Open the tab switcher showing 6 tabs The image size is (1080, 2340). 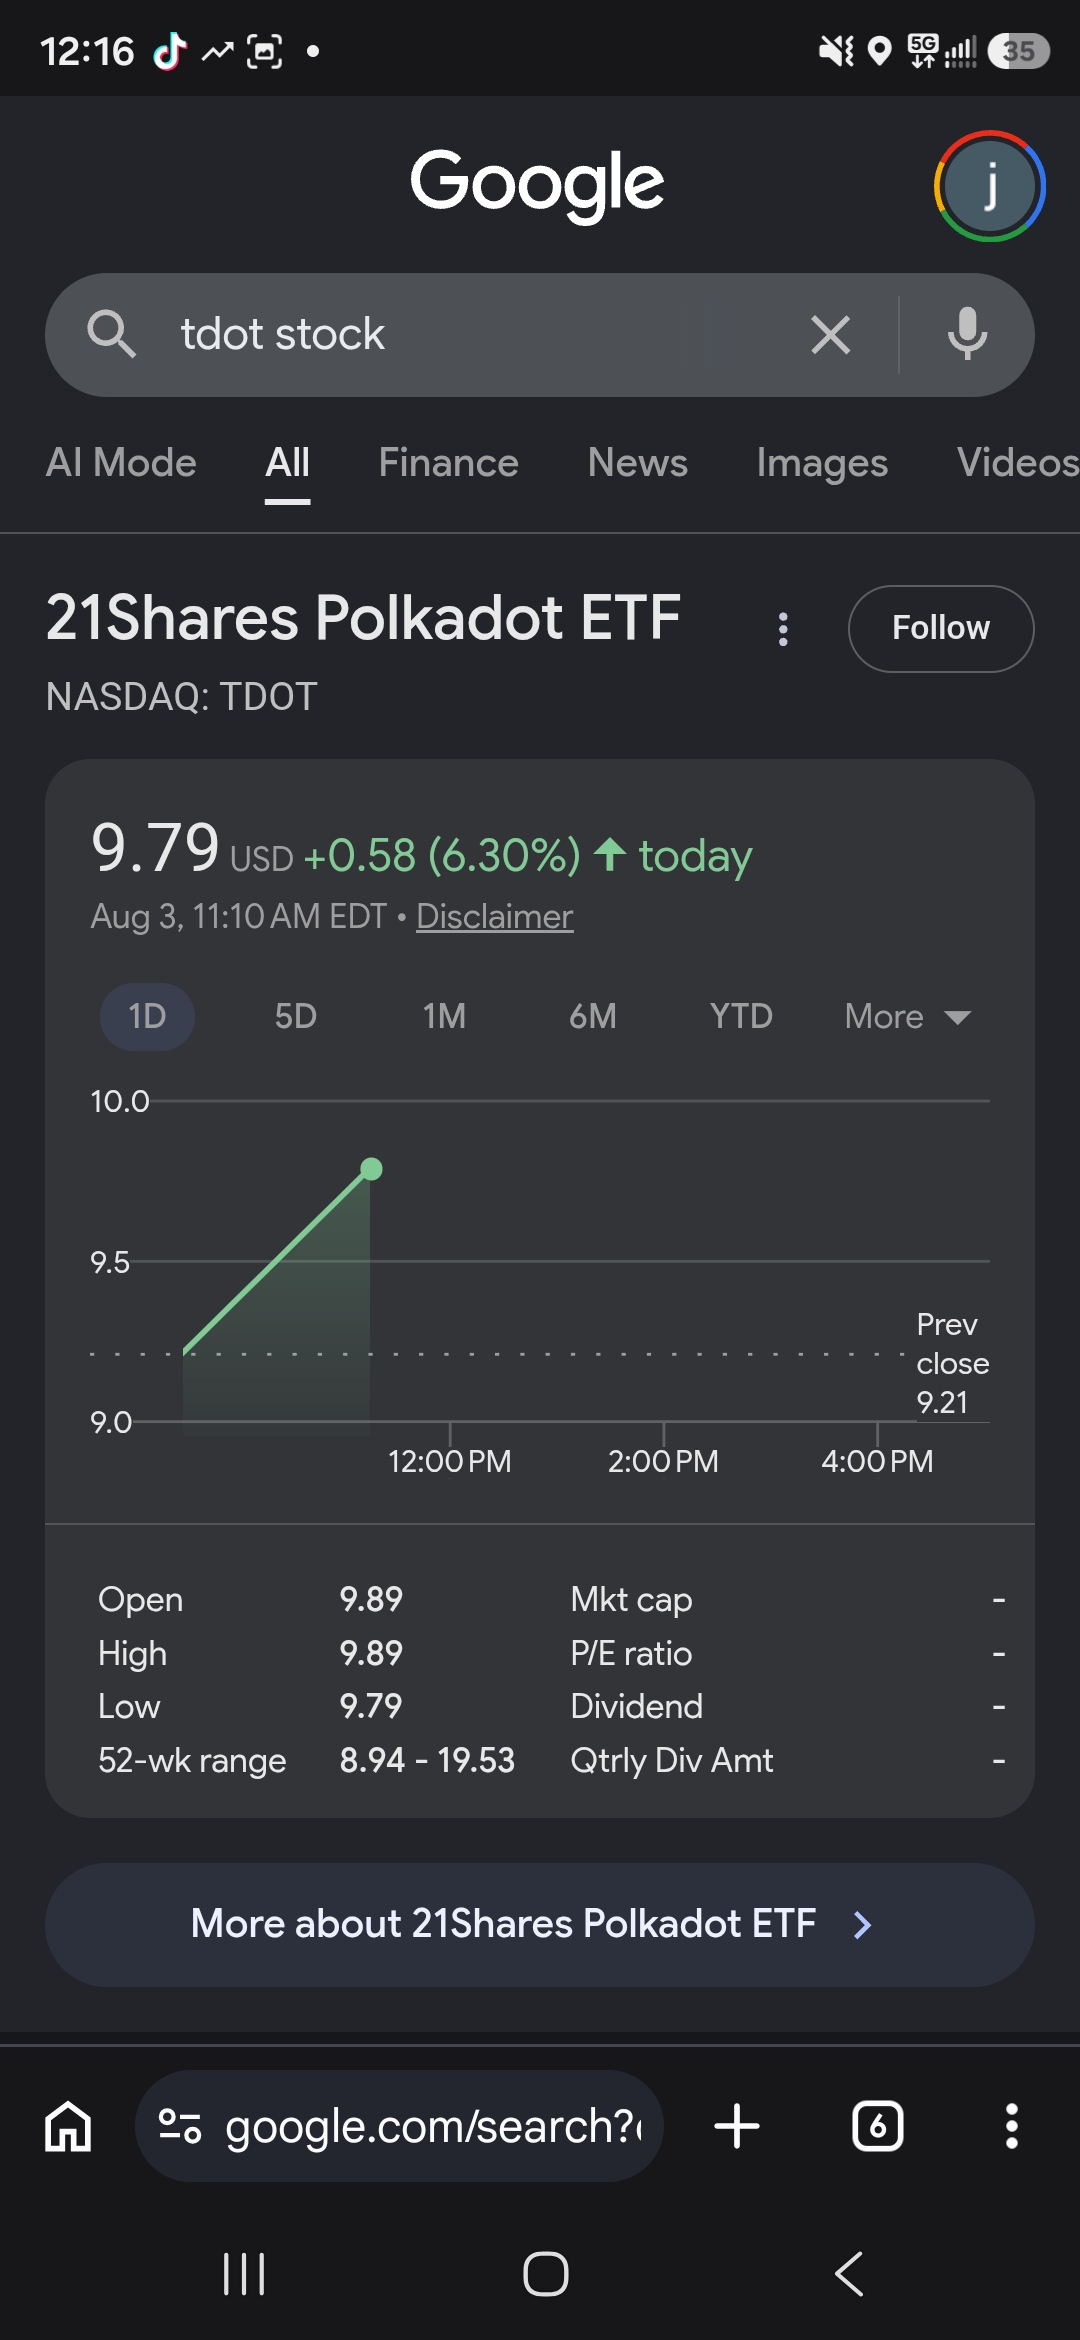pyautogui.click(x=878, y=2126)
